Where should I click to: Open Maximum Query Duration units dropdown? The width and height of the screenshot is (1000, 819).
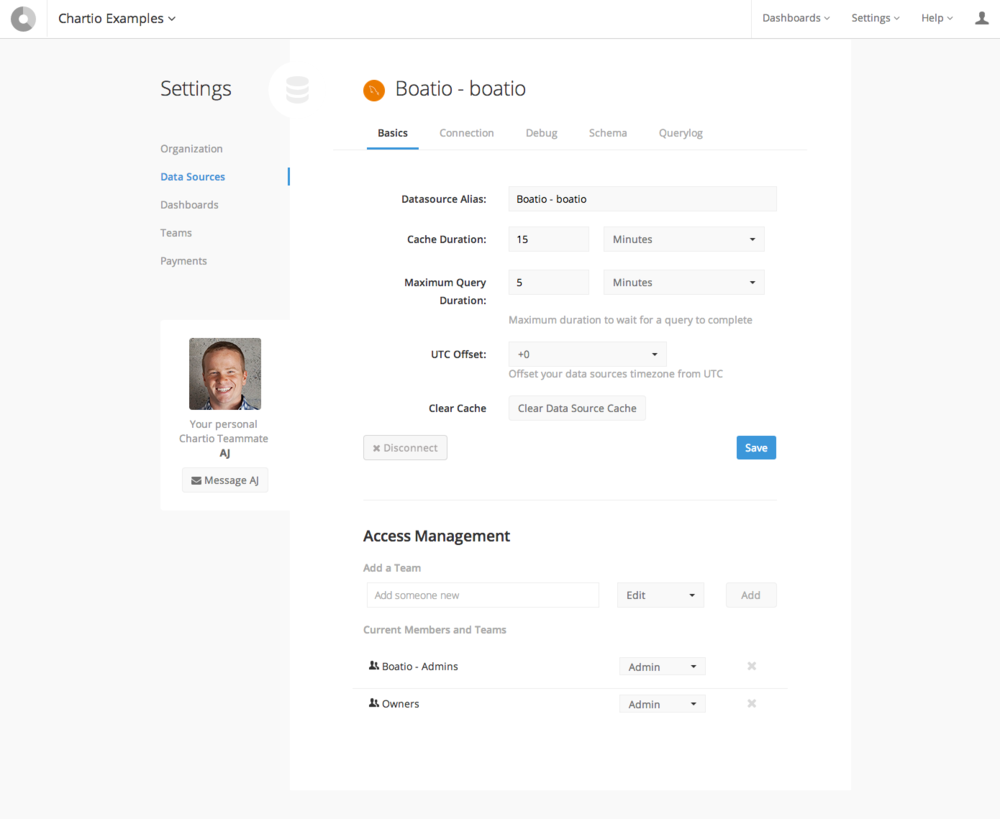point(684,282)
